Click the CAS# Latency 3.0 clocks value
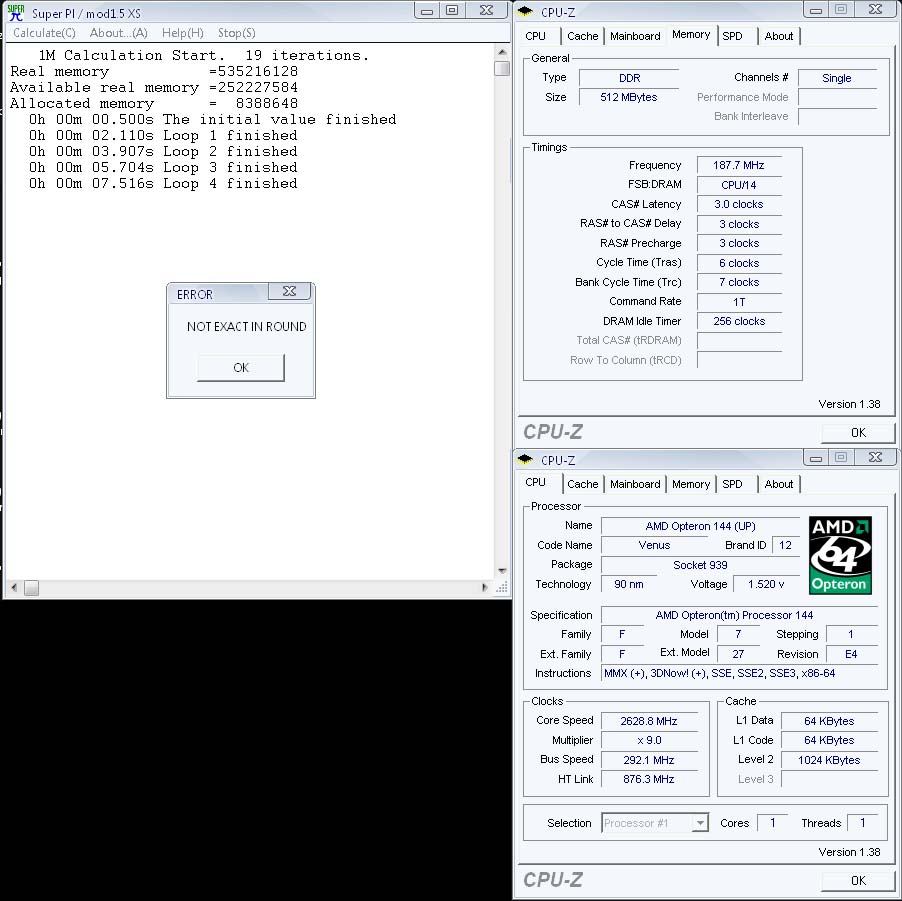 pyautogui.click(x=739, y=204)
